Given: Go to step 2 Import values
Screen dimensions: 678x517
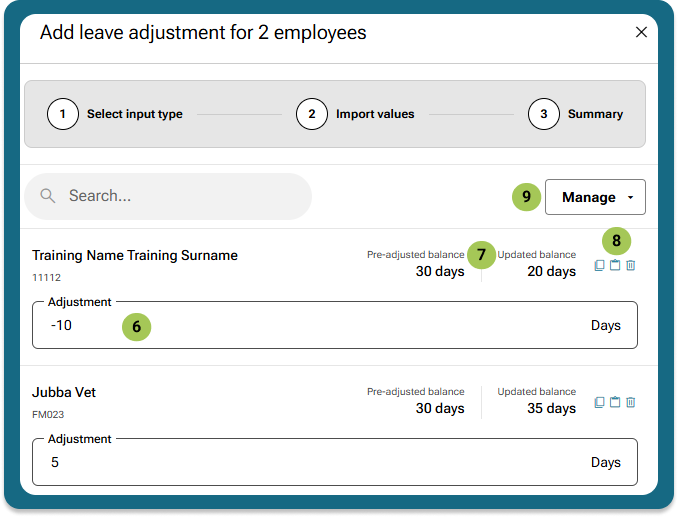Looking at the screenshot, I should (x=312, y=114).
